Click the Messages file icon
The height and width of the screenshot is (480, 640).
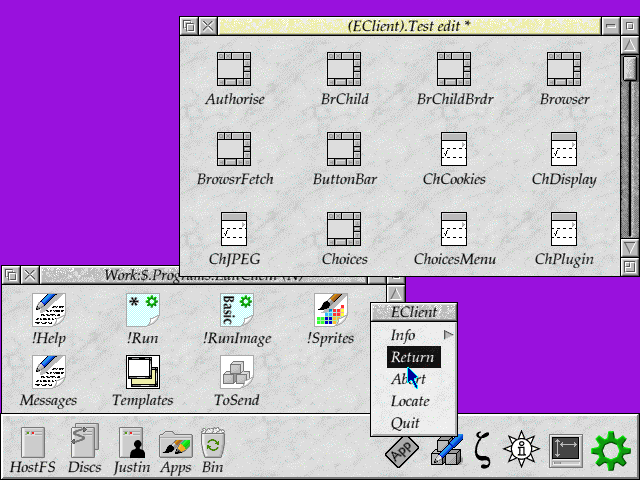(48, 373)
